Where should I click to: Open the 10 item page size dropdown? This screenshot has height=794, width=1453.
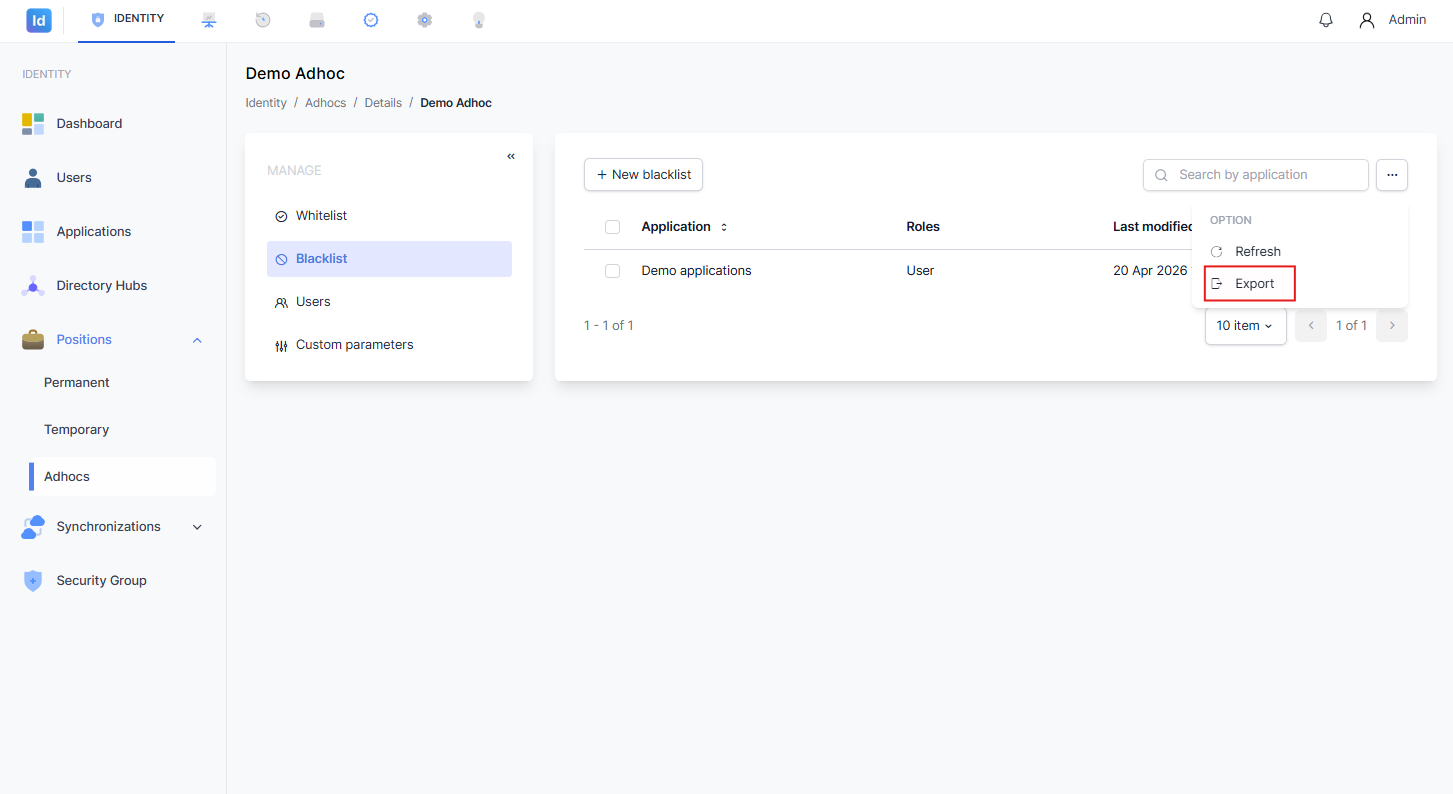coord(1246,326)
